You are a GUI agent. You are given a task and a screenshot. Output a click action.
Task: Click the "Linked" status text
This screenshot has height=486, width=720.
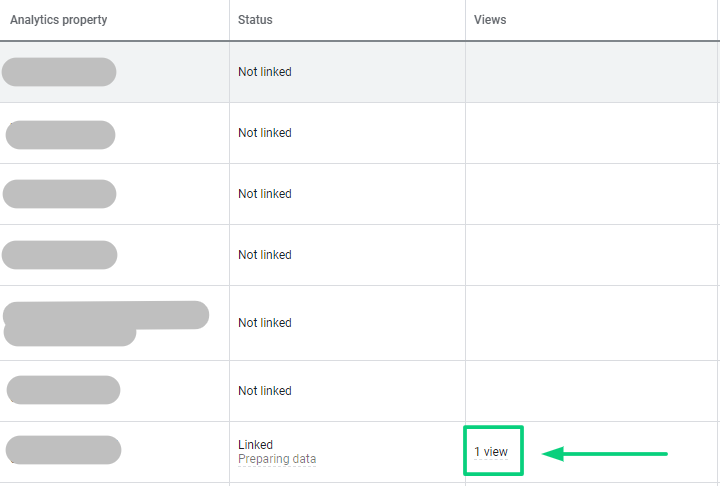pos(255,445)
